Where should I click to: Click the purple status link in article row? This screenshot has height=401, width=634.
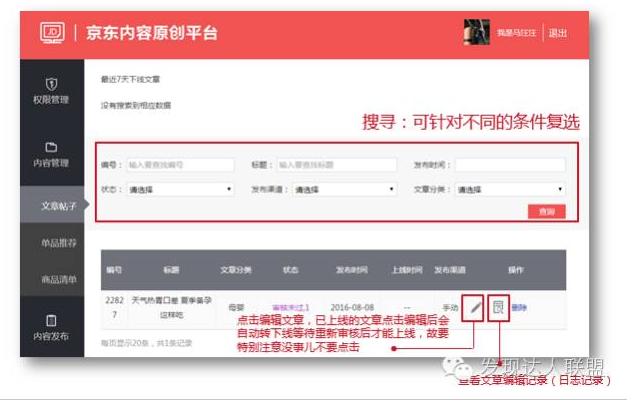click(x=291, y=308)
